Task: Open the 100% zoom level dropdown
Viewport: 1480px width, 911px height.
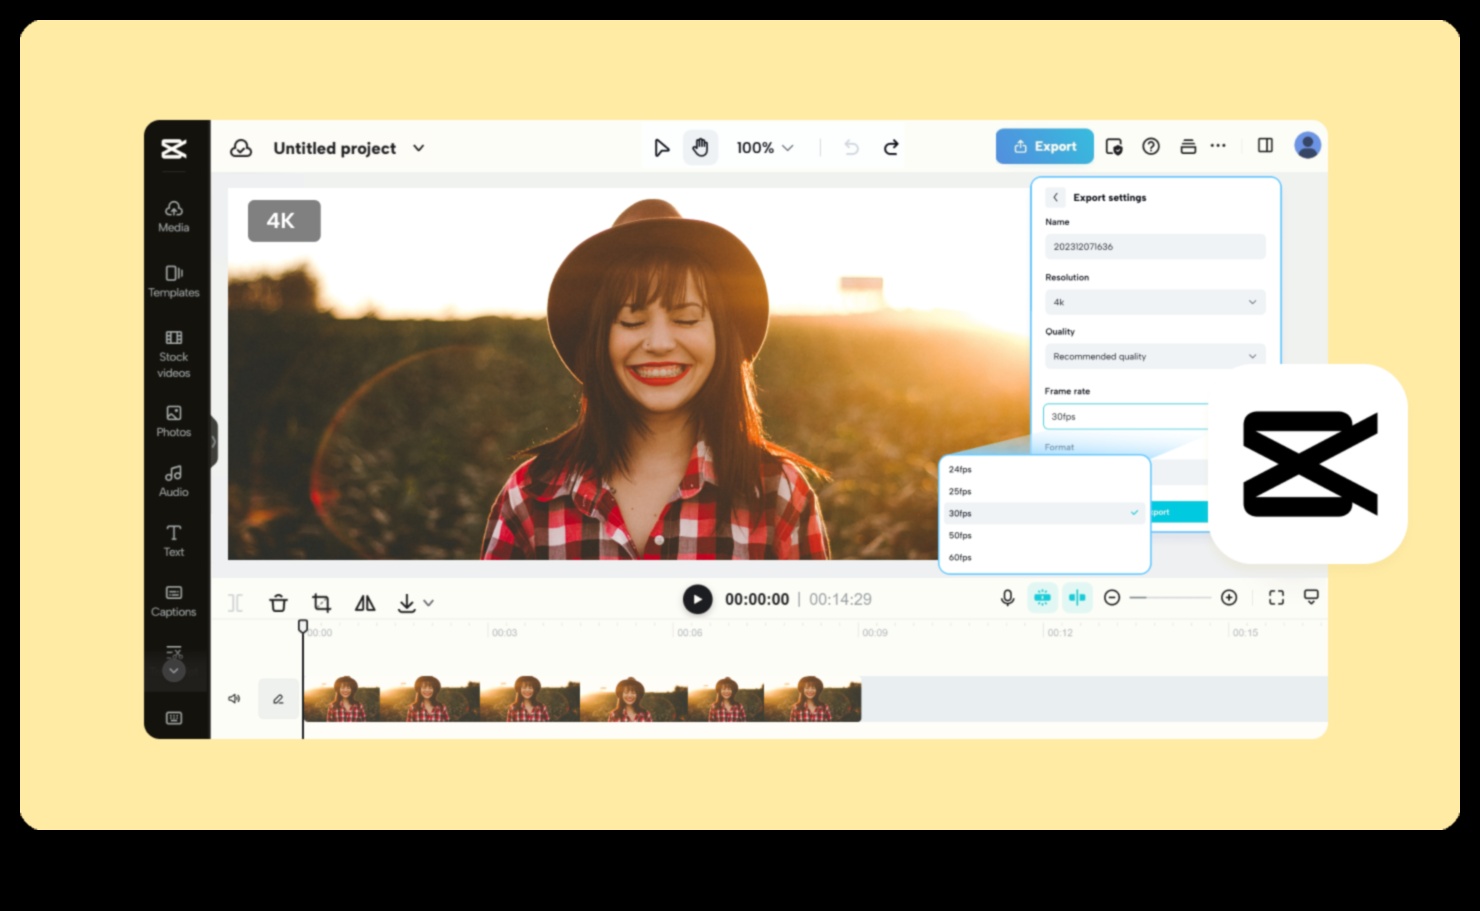Action: click(x=765, y=148)
